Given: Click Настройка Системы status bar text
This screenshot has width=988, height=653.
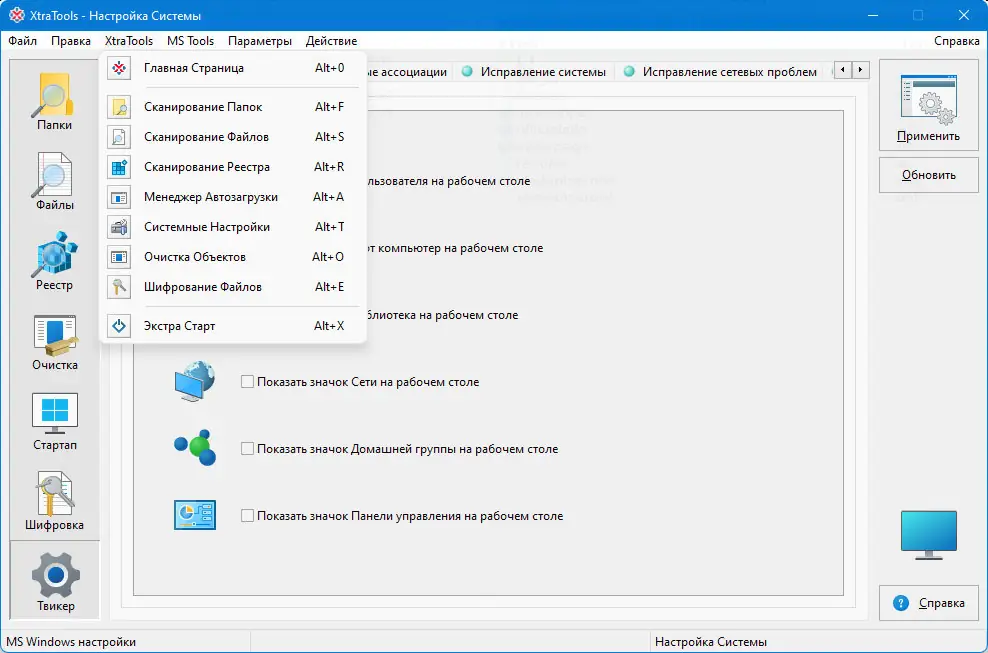Looking at the screenshot, I should 711,642.
